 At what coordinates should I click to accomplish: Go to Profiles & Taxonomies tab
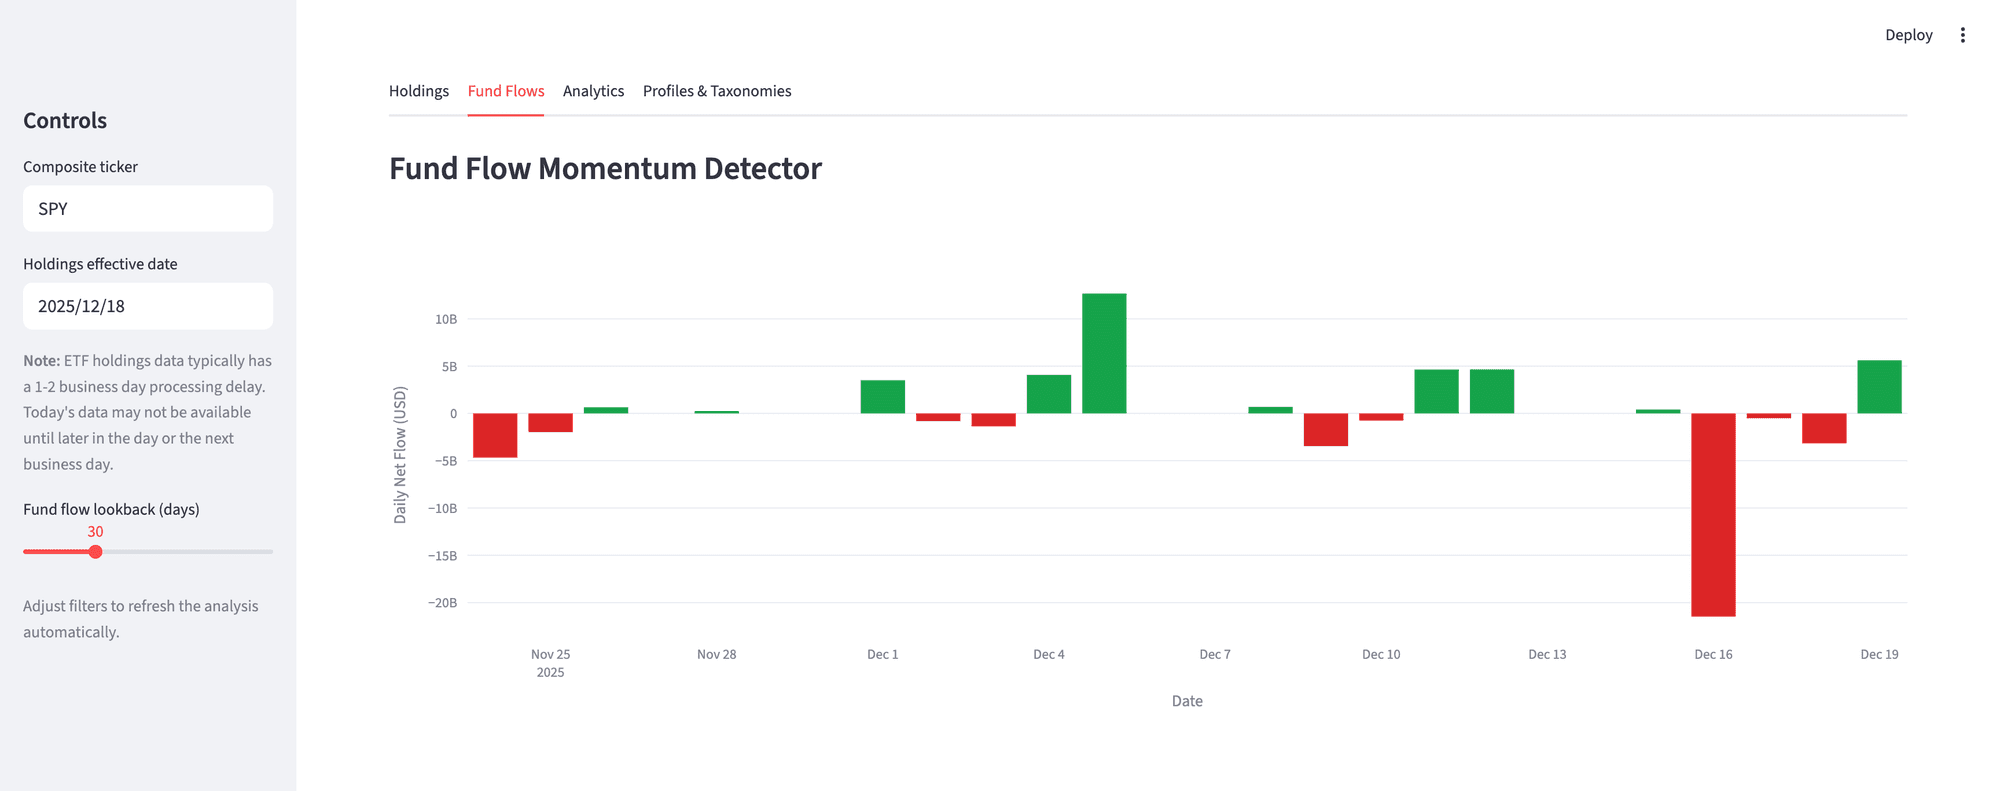pyautogui.click(x=716, y=91)
